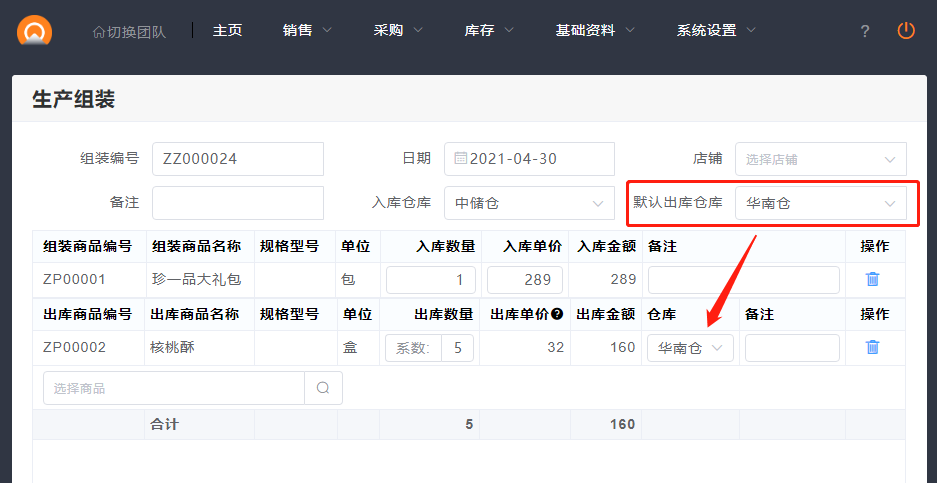
Task: Click the help question mark icon
Action: (865, 31)
